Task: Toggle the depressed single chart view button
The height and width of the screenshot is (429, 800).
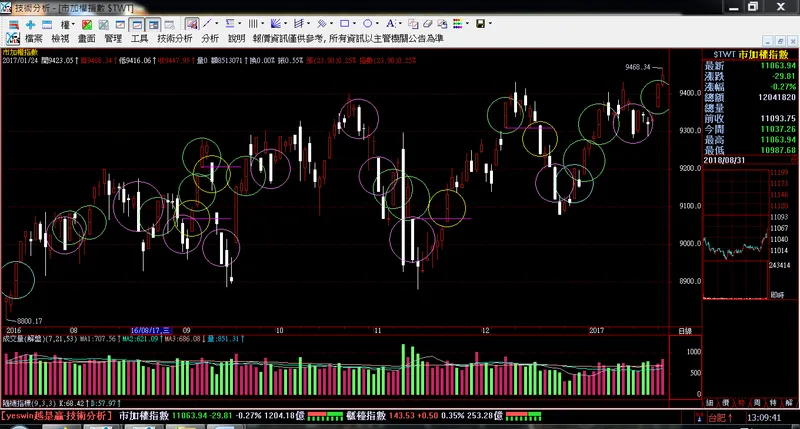Action: [137, 24]
